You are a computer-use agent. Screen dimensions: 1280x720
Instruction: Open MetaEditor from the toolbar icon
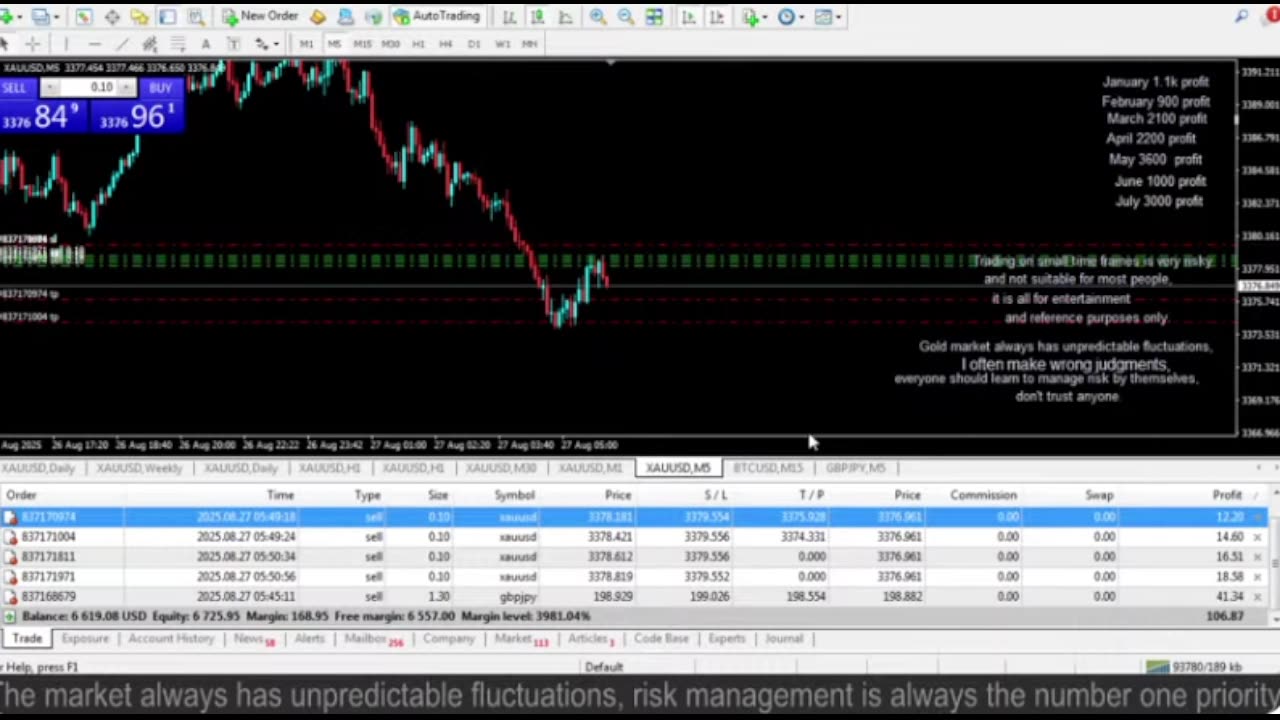(318, 17)
